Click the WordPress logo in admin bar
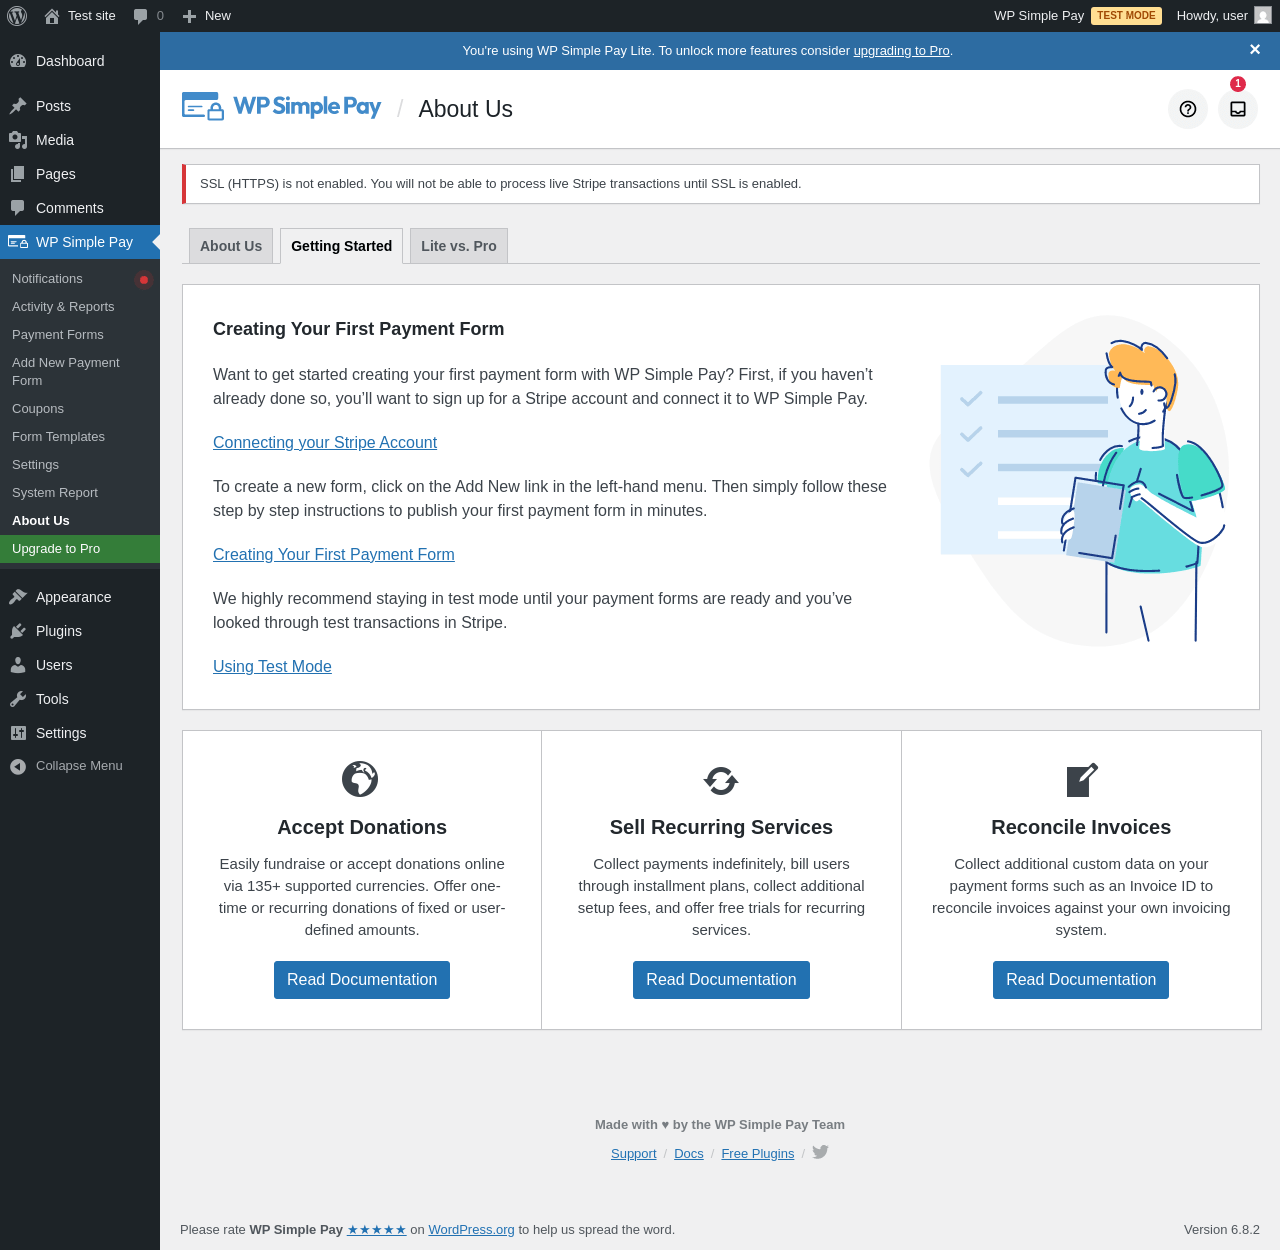 (x=17, y=16)
